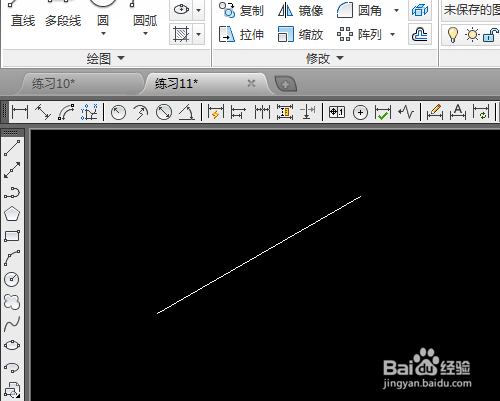The height and width of the screenshot is (401, 500).
Task: Select the Radius dimension tool
Action: pos(118,112)
